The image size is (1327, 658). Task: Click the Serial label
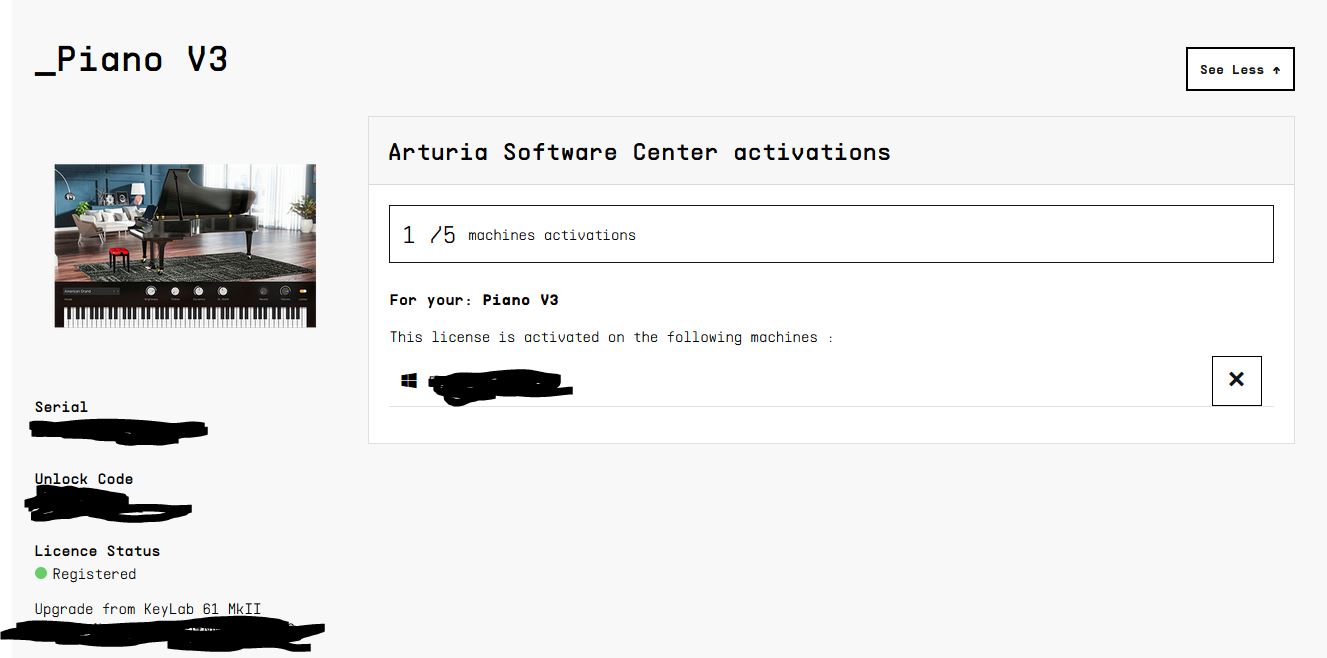[x=61, y=407]
